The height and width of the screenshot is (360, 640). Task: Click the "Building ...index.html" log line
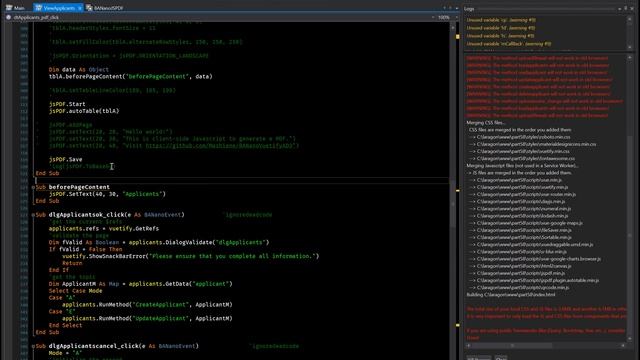(511, 294)
